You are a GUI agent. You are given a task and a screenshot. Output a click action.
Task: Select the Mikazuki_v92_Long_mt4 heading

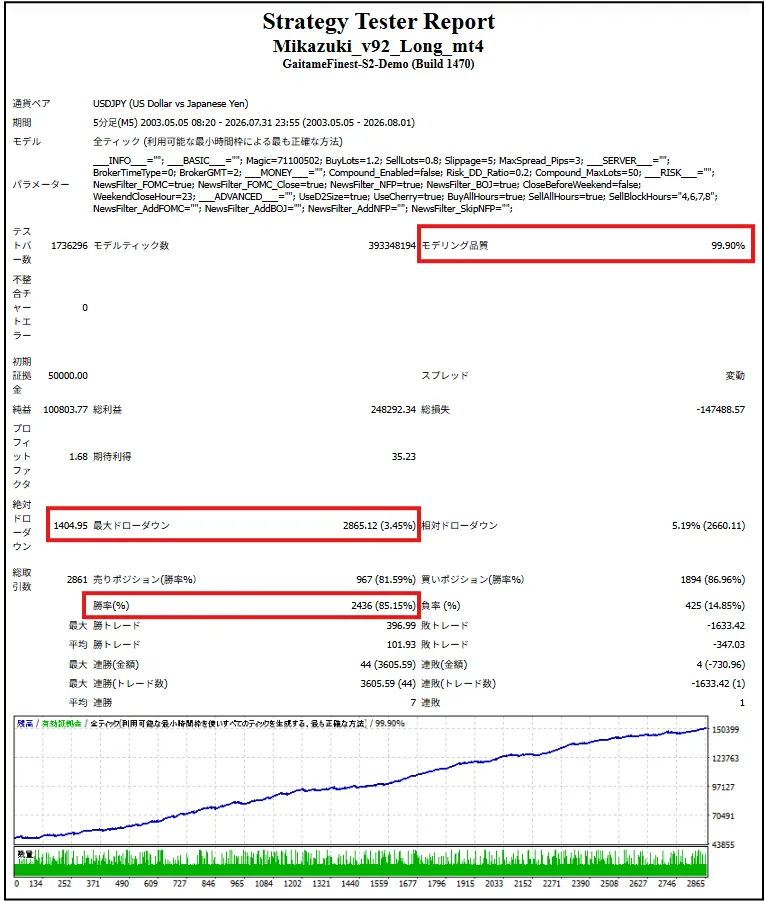(x=378, y=46)
